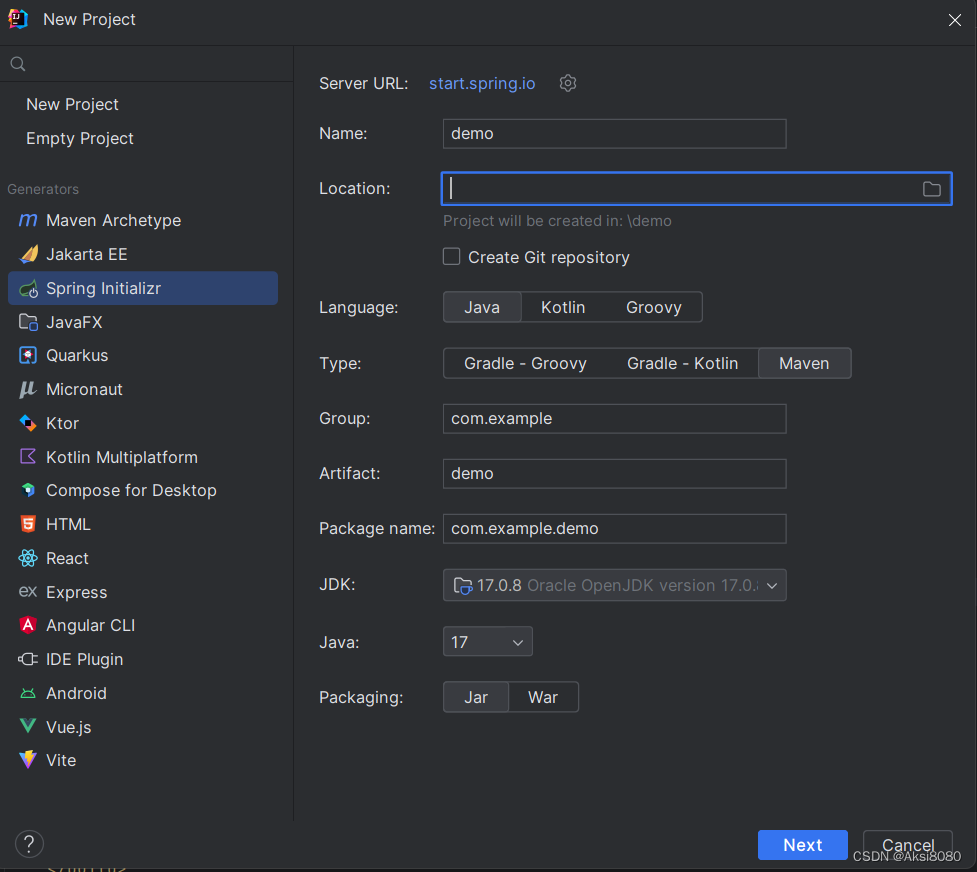
Task: Click the JavaFX folder icon
Action: (x=28, y=322)
